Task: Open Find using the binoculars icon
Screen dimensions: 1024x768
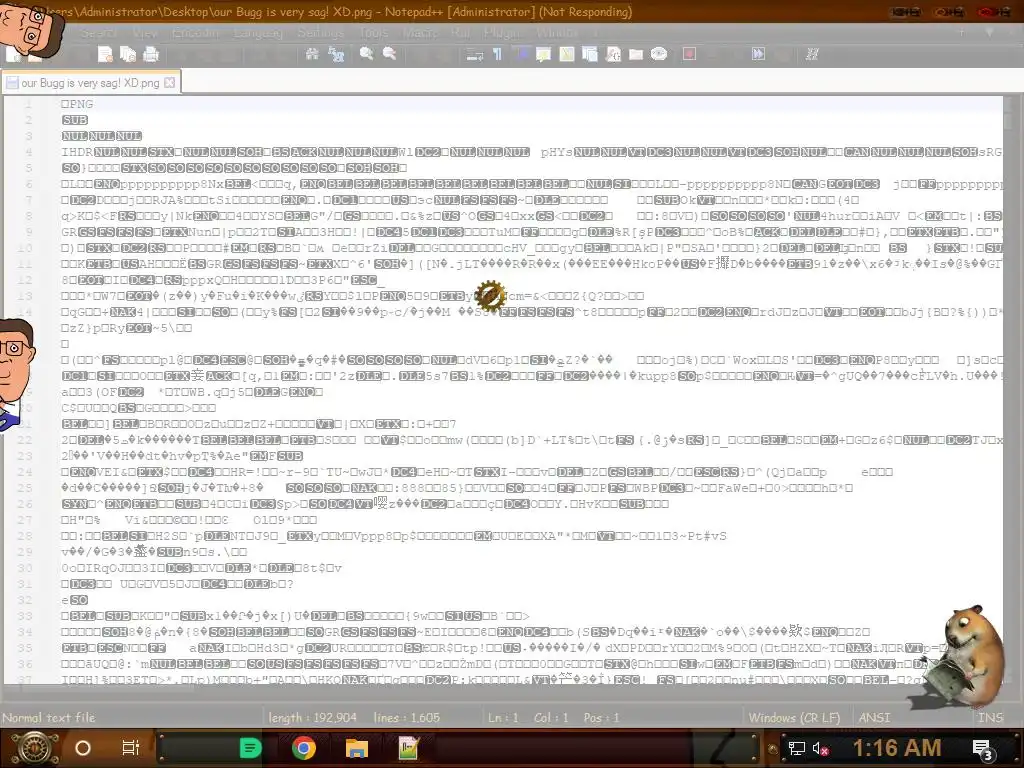Action: 312,54
